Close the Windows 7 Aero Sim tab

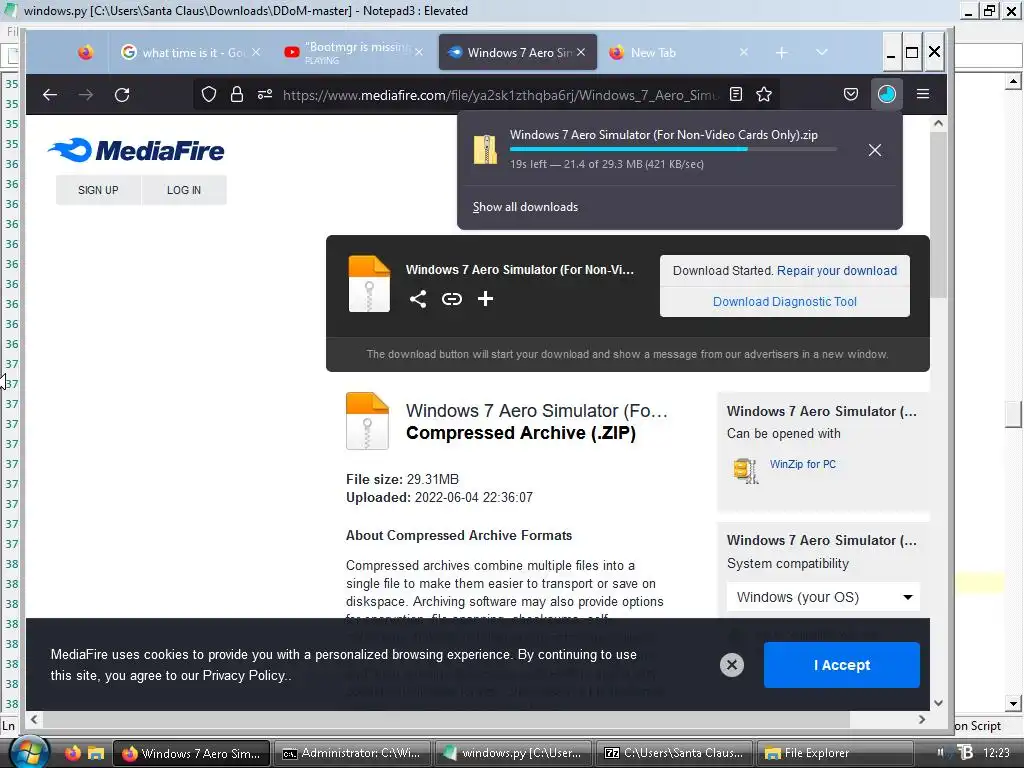[x=581, y=52]
